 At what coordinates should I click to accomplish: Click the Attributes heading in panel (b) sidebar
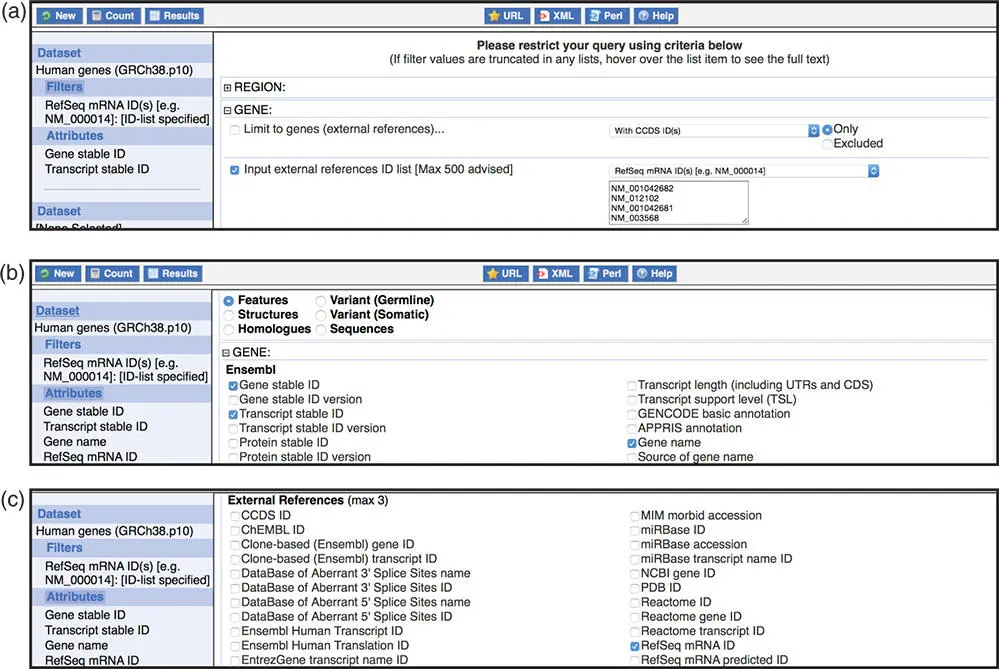tap(76, 393)
